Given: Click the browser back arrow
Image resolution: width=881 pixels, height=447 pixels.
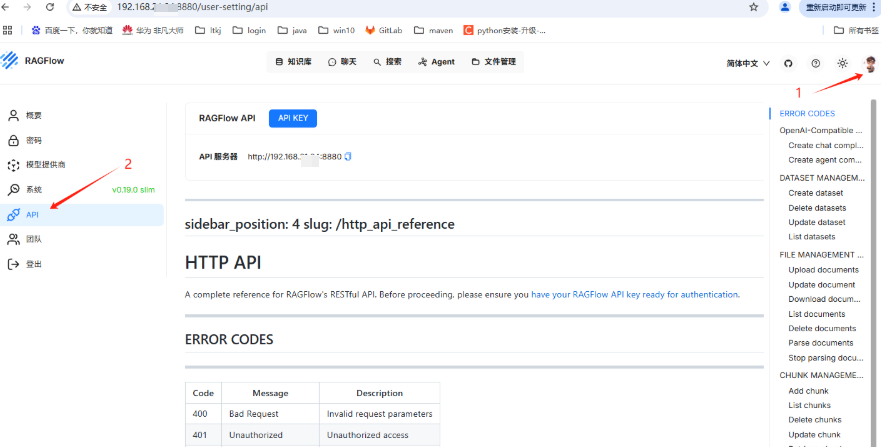Looking at the screenshot, I should pyautogui.click(x=6, y=7).
